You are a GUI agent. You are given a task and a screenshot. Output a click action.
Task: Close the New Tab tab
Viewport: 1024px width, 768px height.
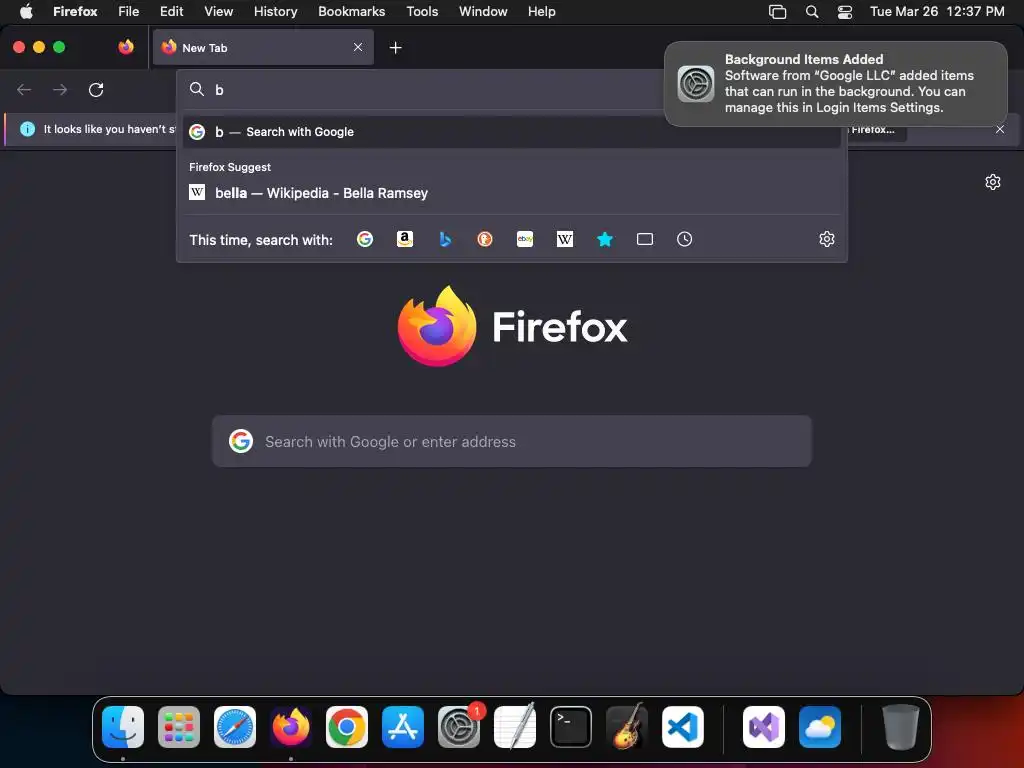pyautogui.click(x=358, y=47)
